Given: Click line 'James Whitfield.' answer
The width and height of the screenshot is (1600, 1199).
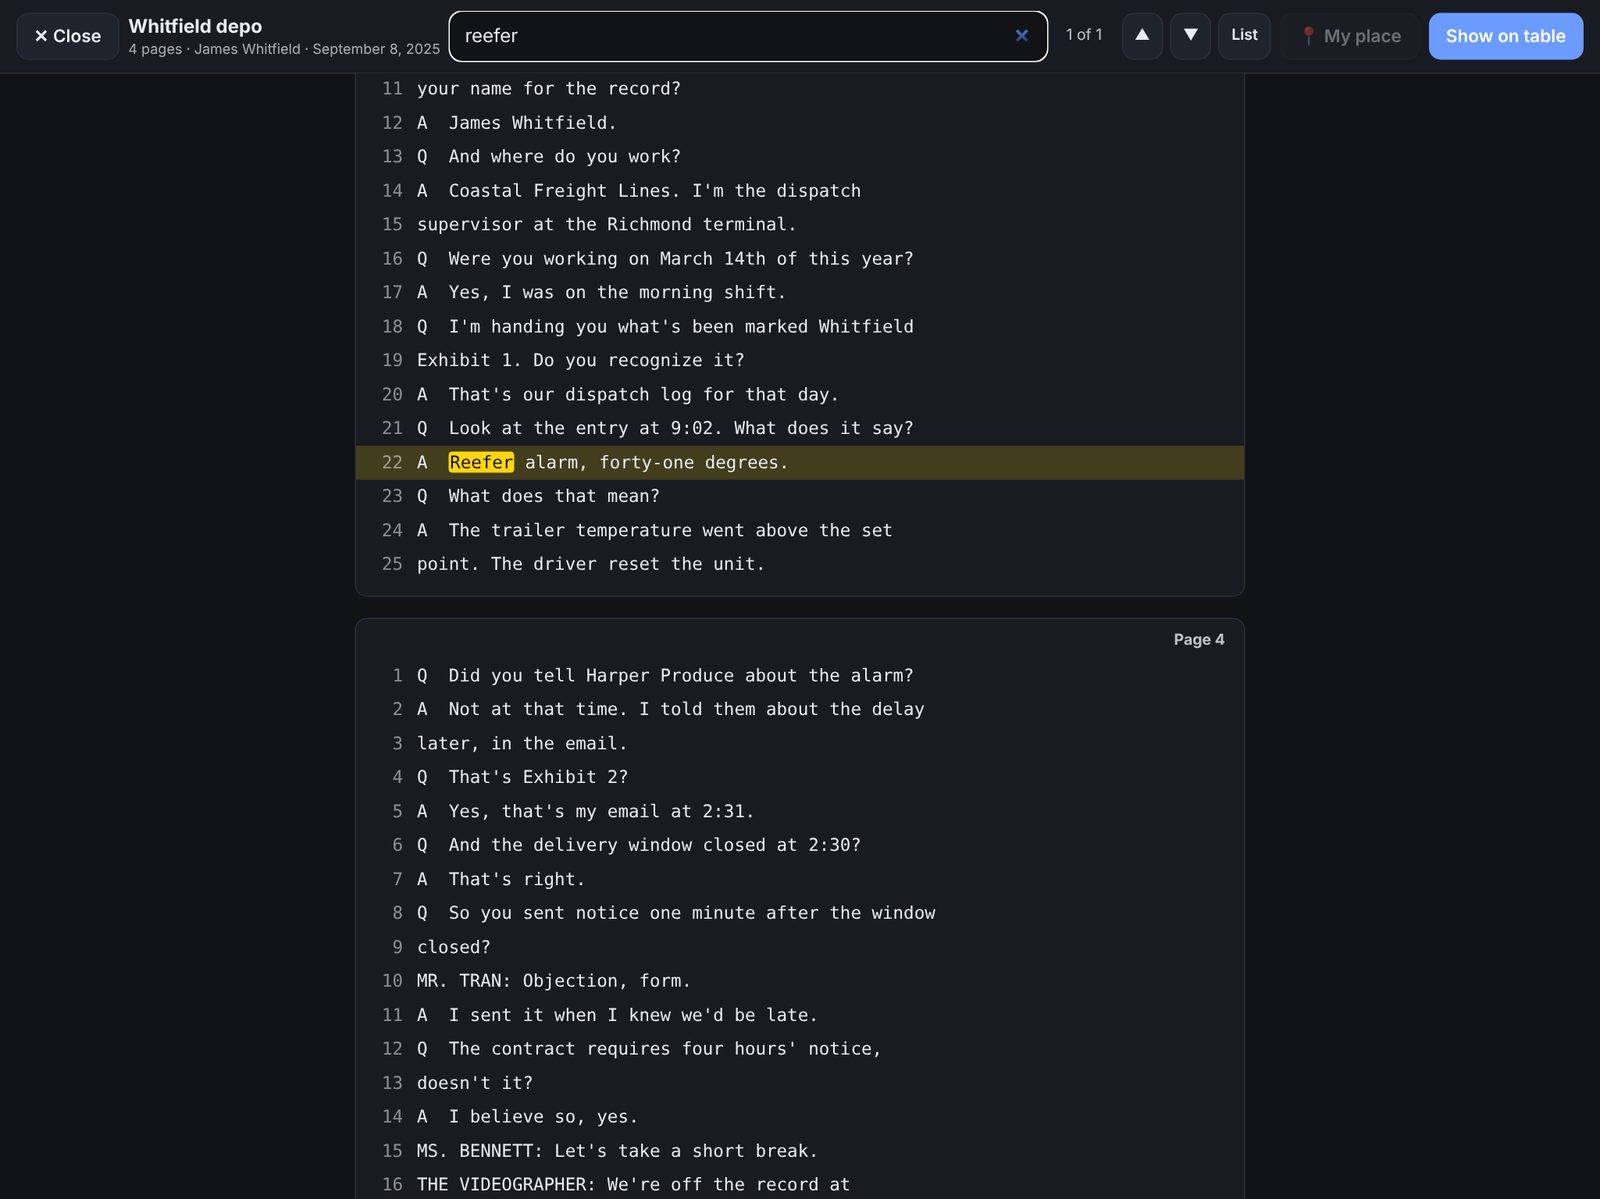Looking at the screenshot, I should click(x=800, y=123).
